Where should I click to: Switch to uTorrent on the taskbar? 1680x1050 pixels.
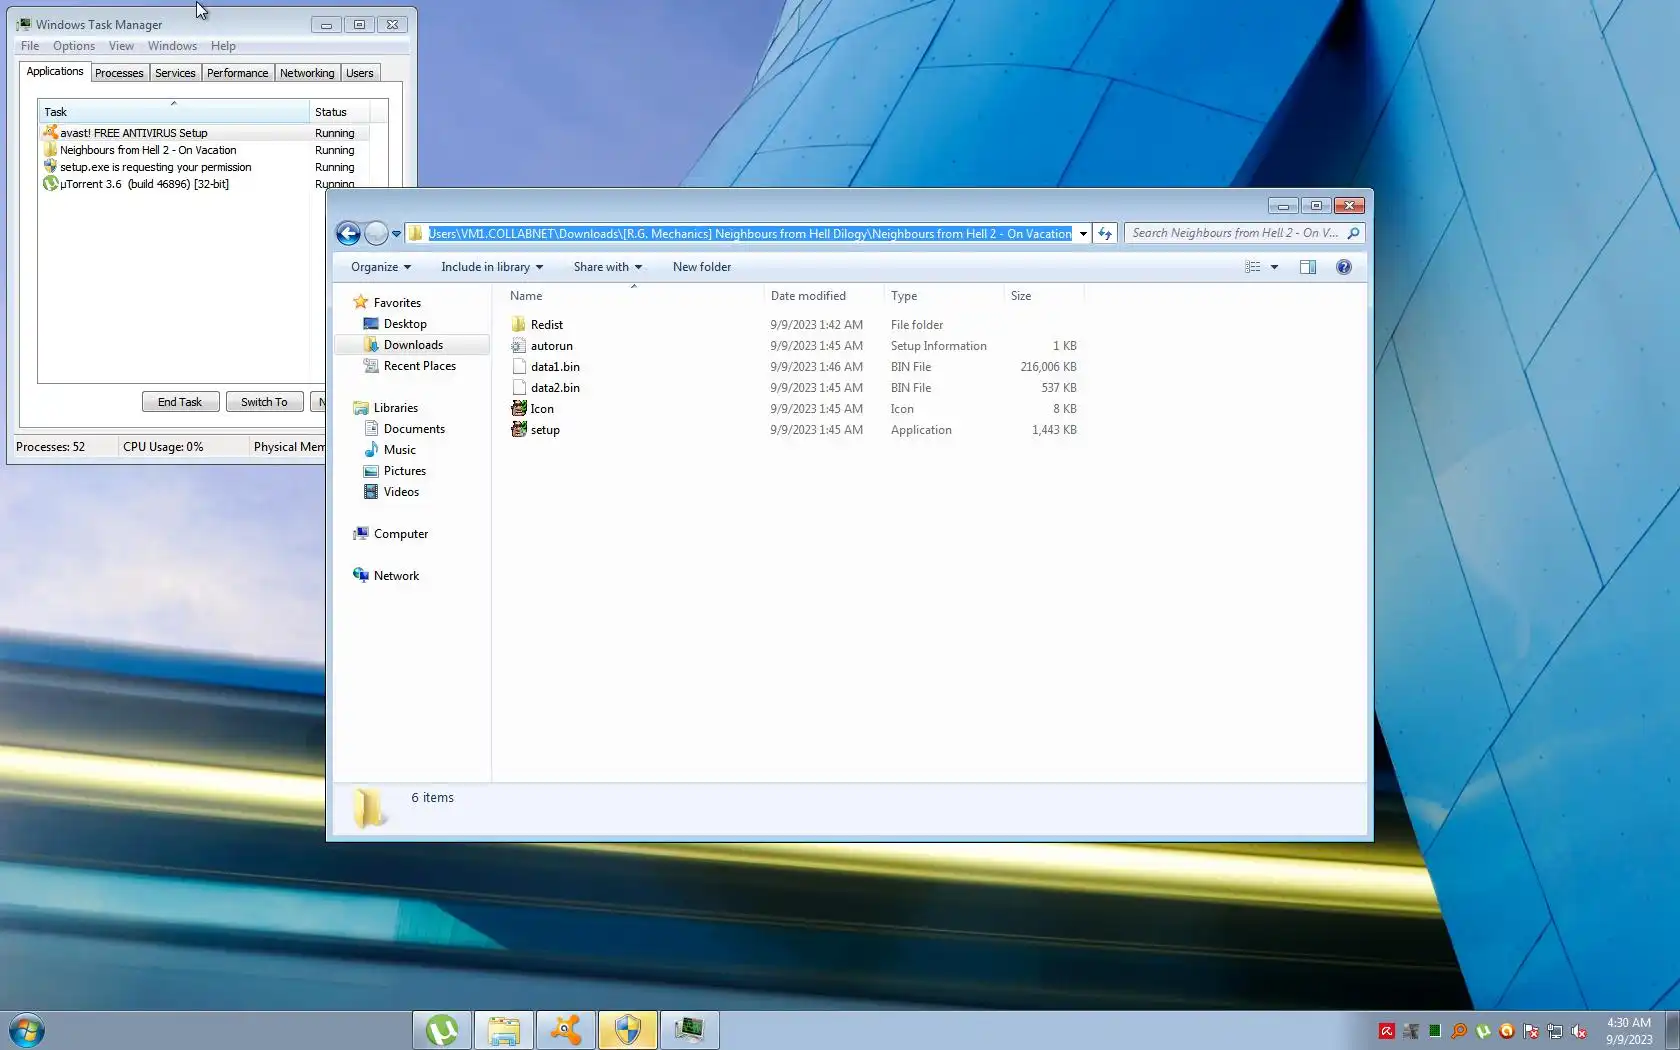pos(442,1030)
